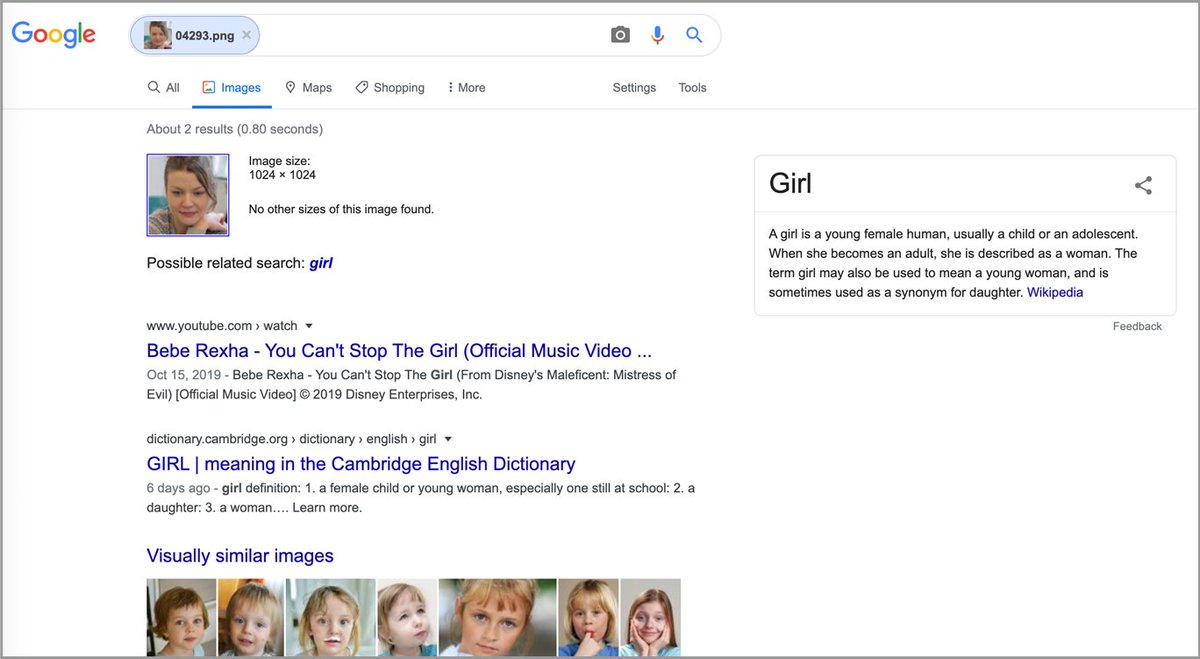
Task: Open the Wikipedia link in the panel
Action: pos(1055,293)
